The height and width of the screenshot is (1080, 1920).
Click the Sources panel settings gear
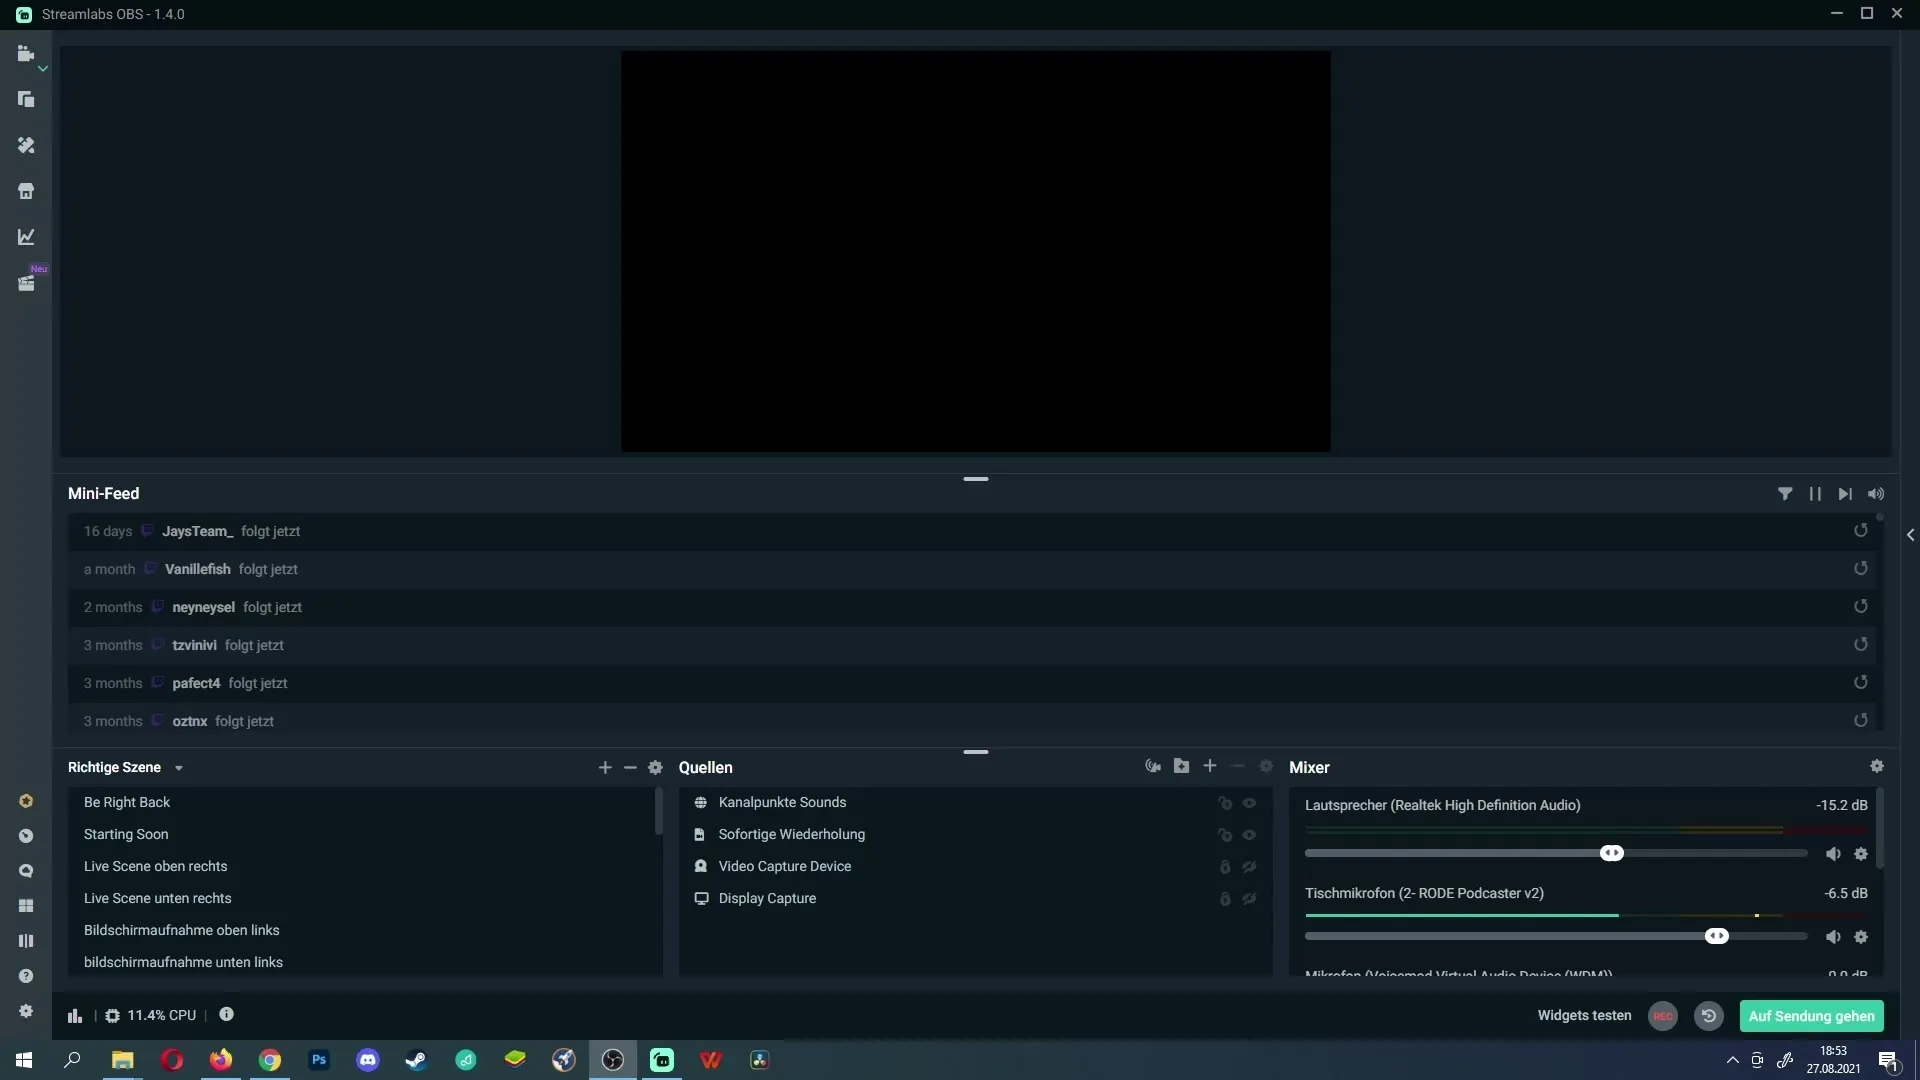click(1265, 767)
